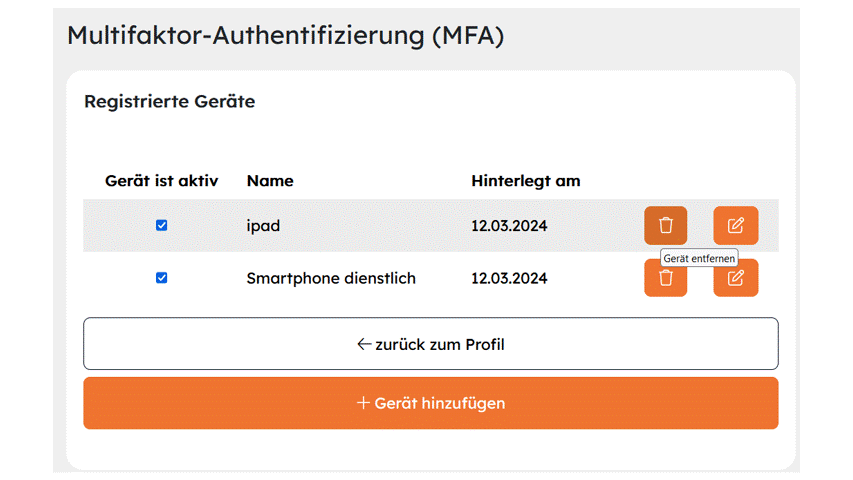853x480 pixels.
Task: Select the Smartphone dienstlich name text
Action: coord(331,279)
